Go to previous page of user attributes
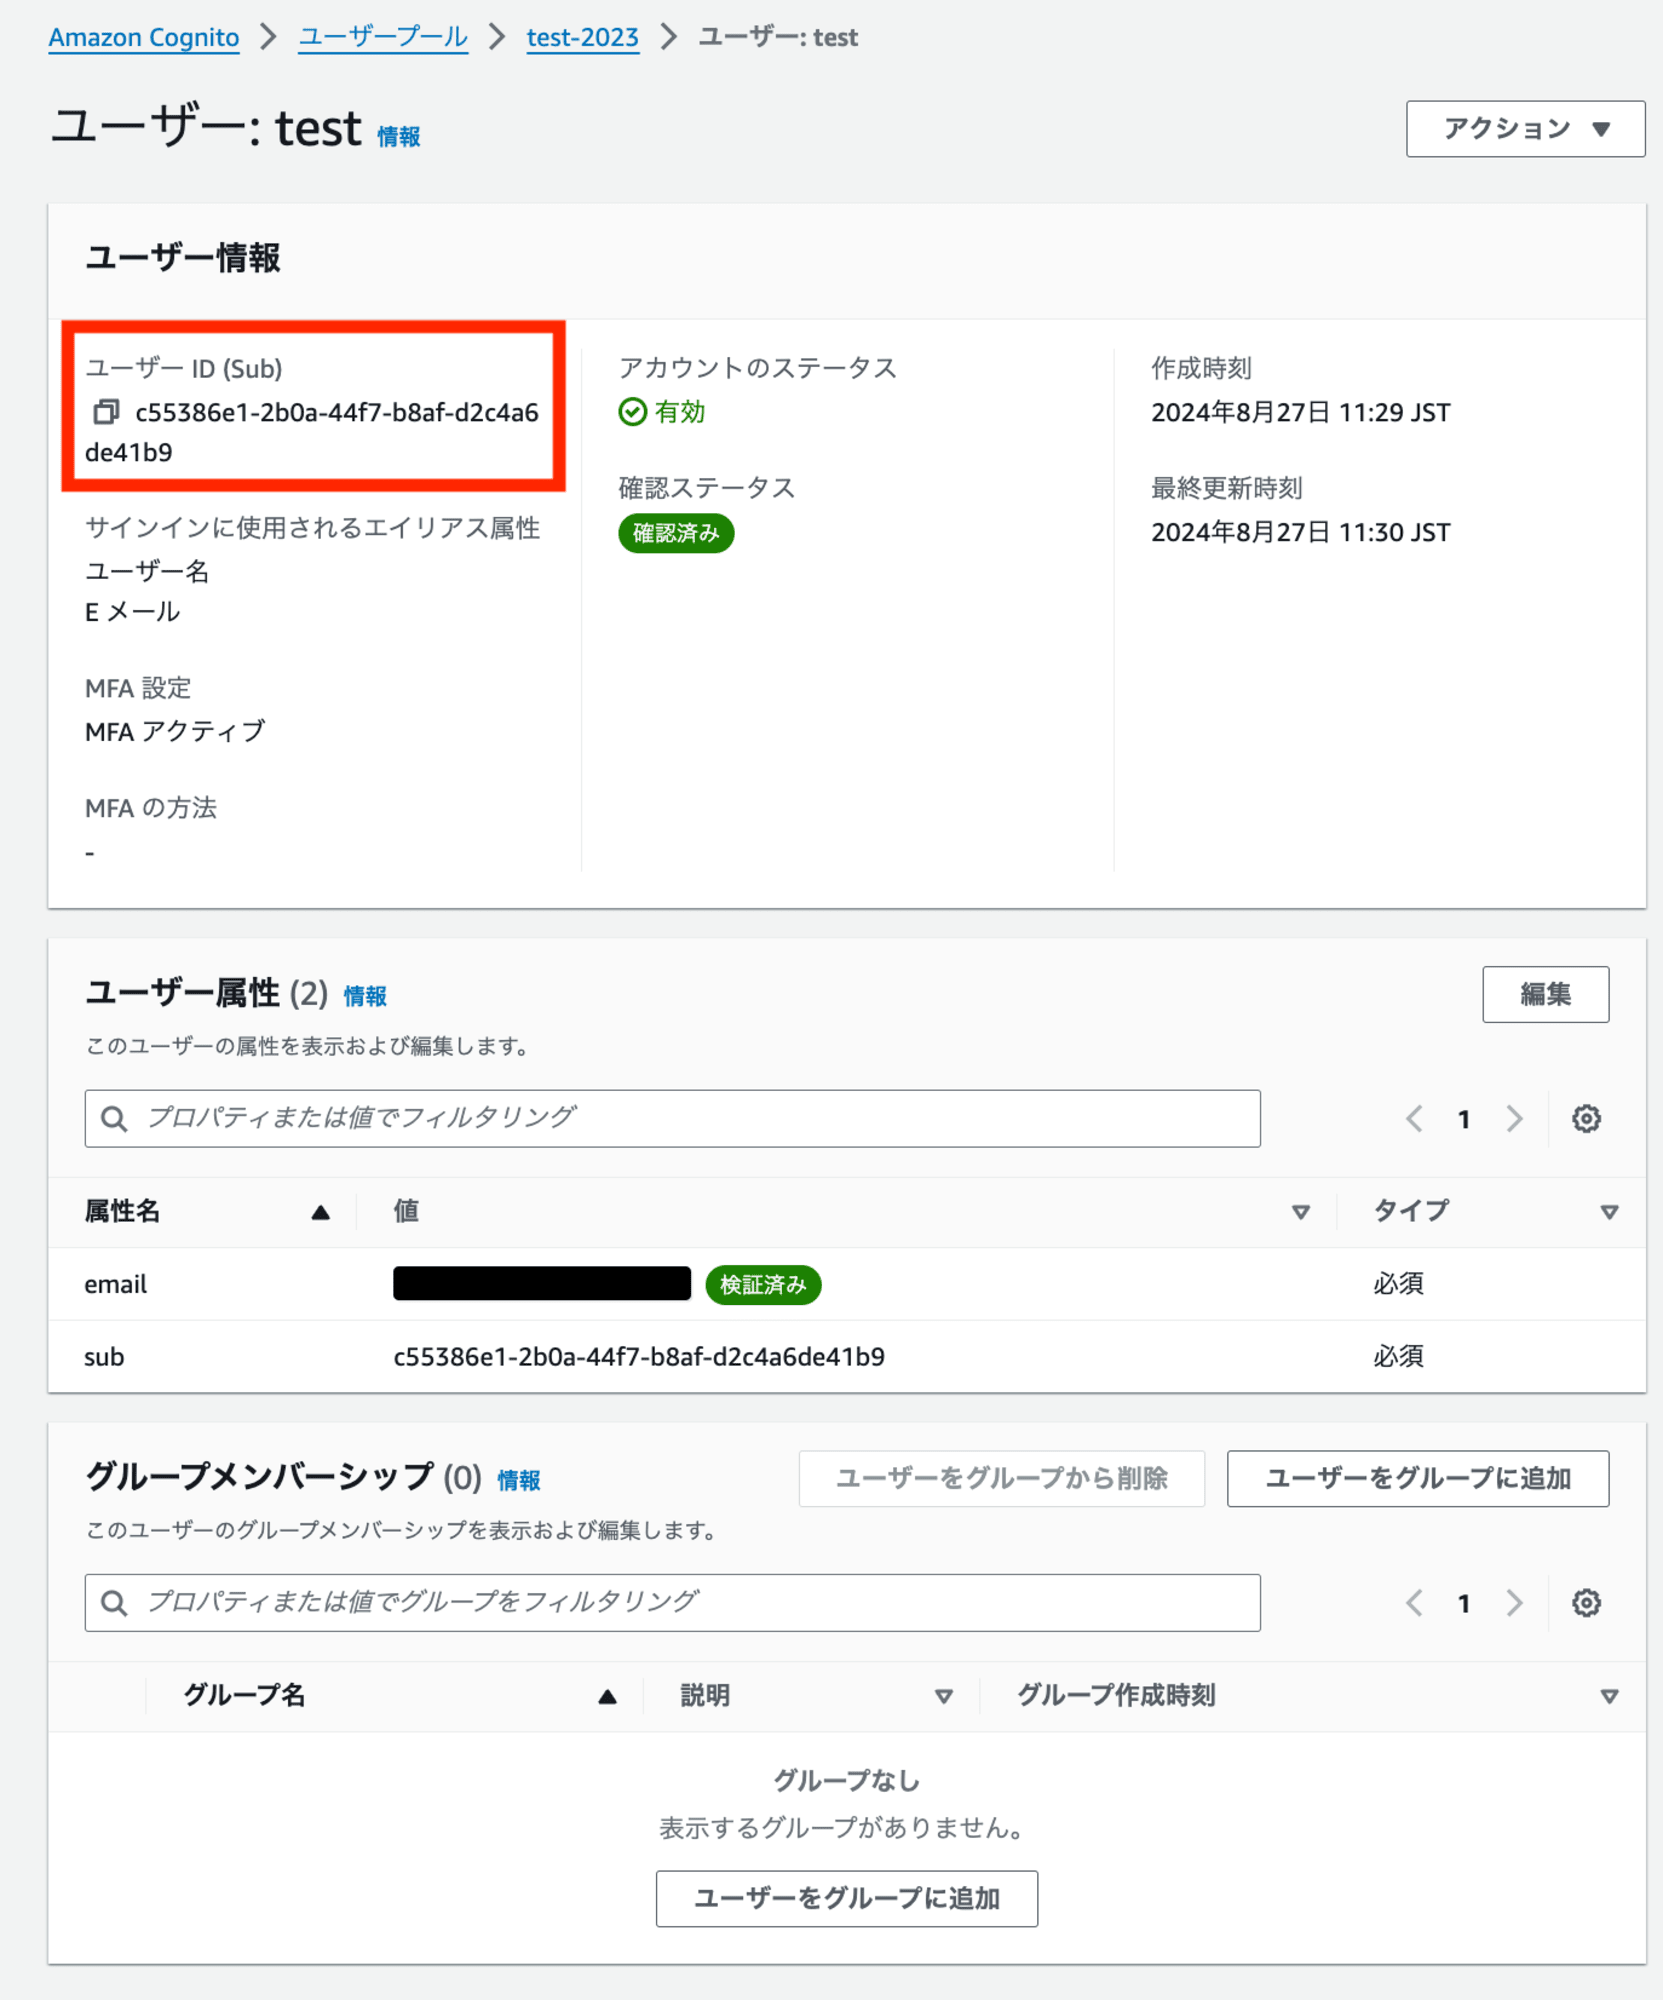Screen dimensions: 1663x2000 (x=1414, y=1118)
